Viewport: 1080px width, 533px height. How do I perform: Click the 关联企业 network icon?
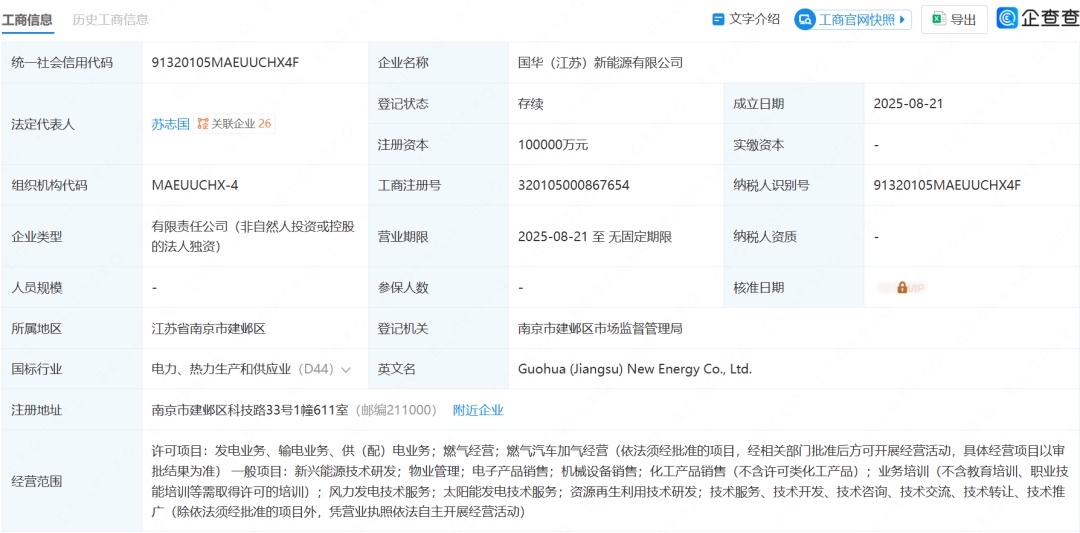202,124
